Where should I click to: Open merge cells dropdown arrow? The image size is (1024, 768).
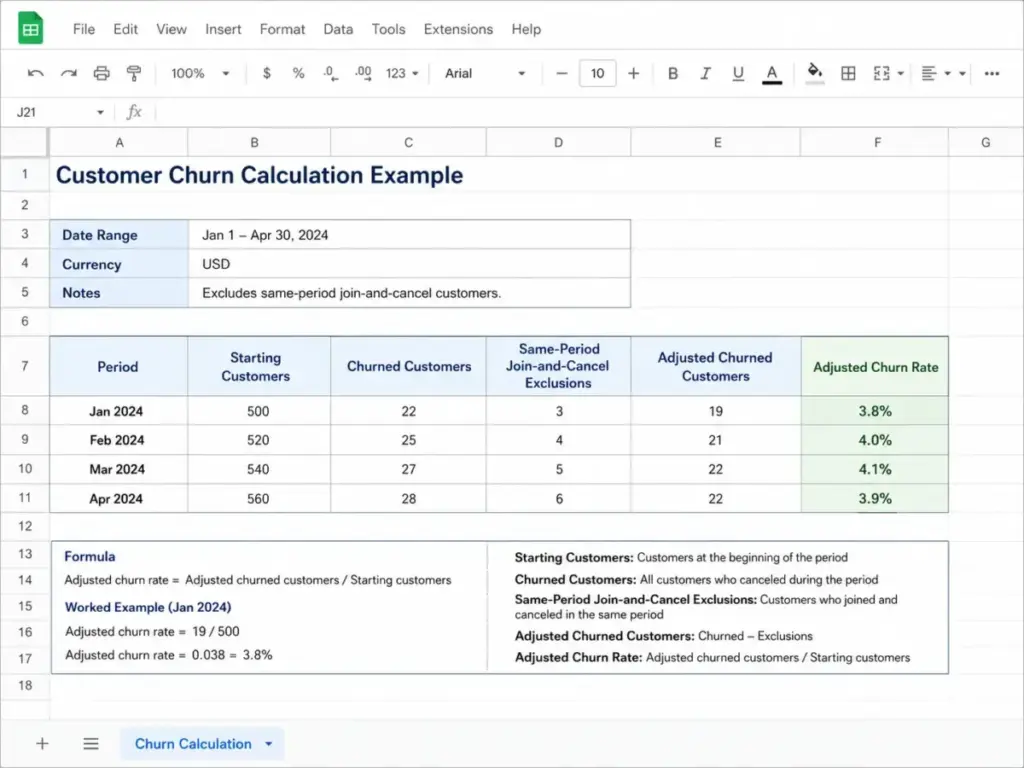point(901,73)
